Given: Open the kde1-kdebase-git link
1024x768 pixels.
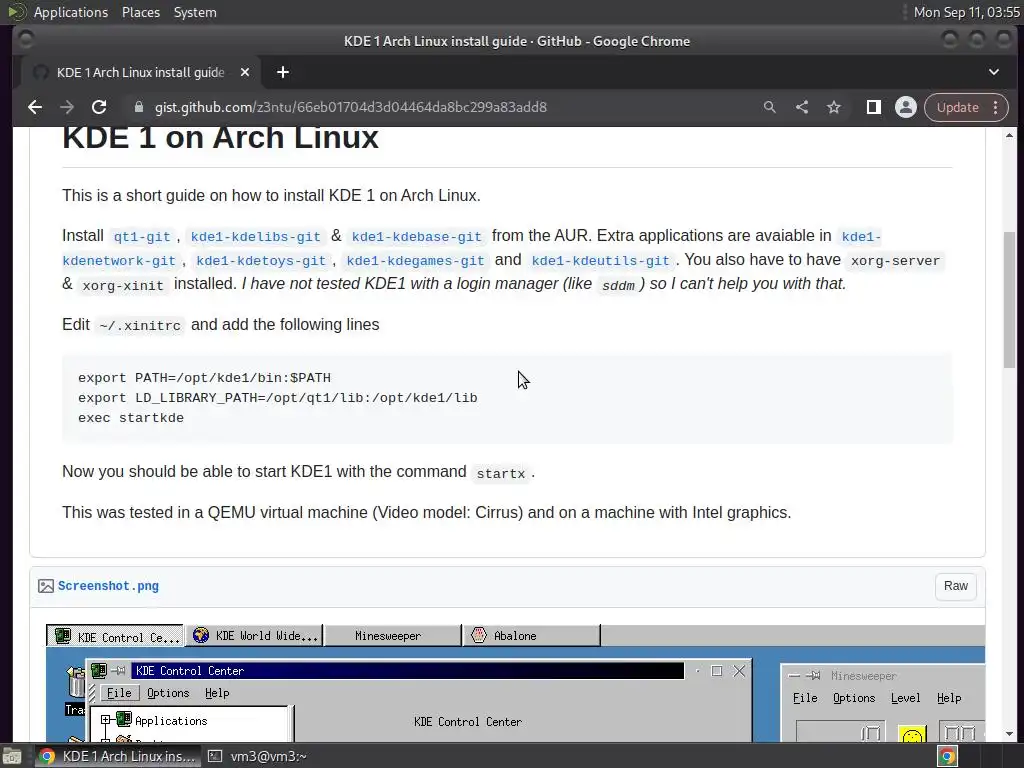Looking at the screenshot, I should [416, 236].
